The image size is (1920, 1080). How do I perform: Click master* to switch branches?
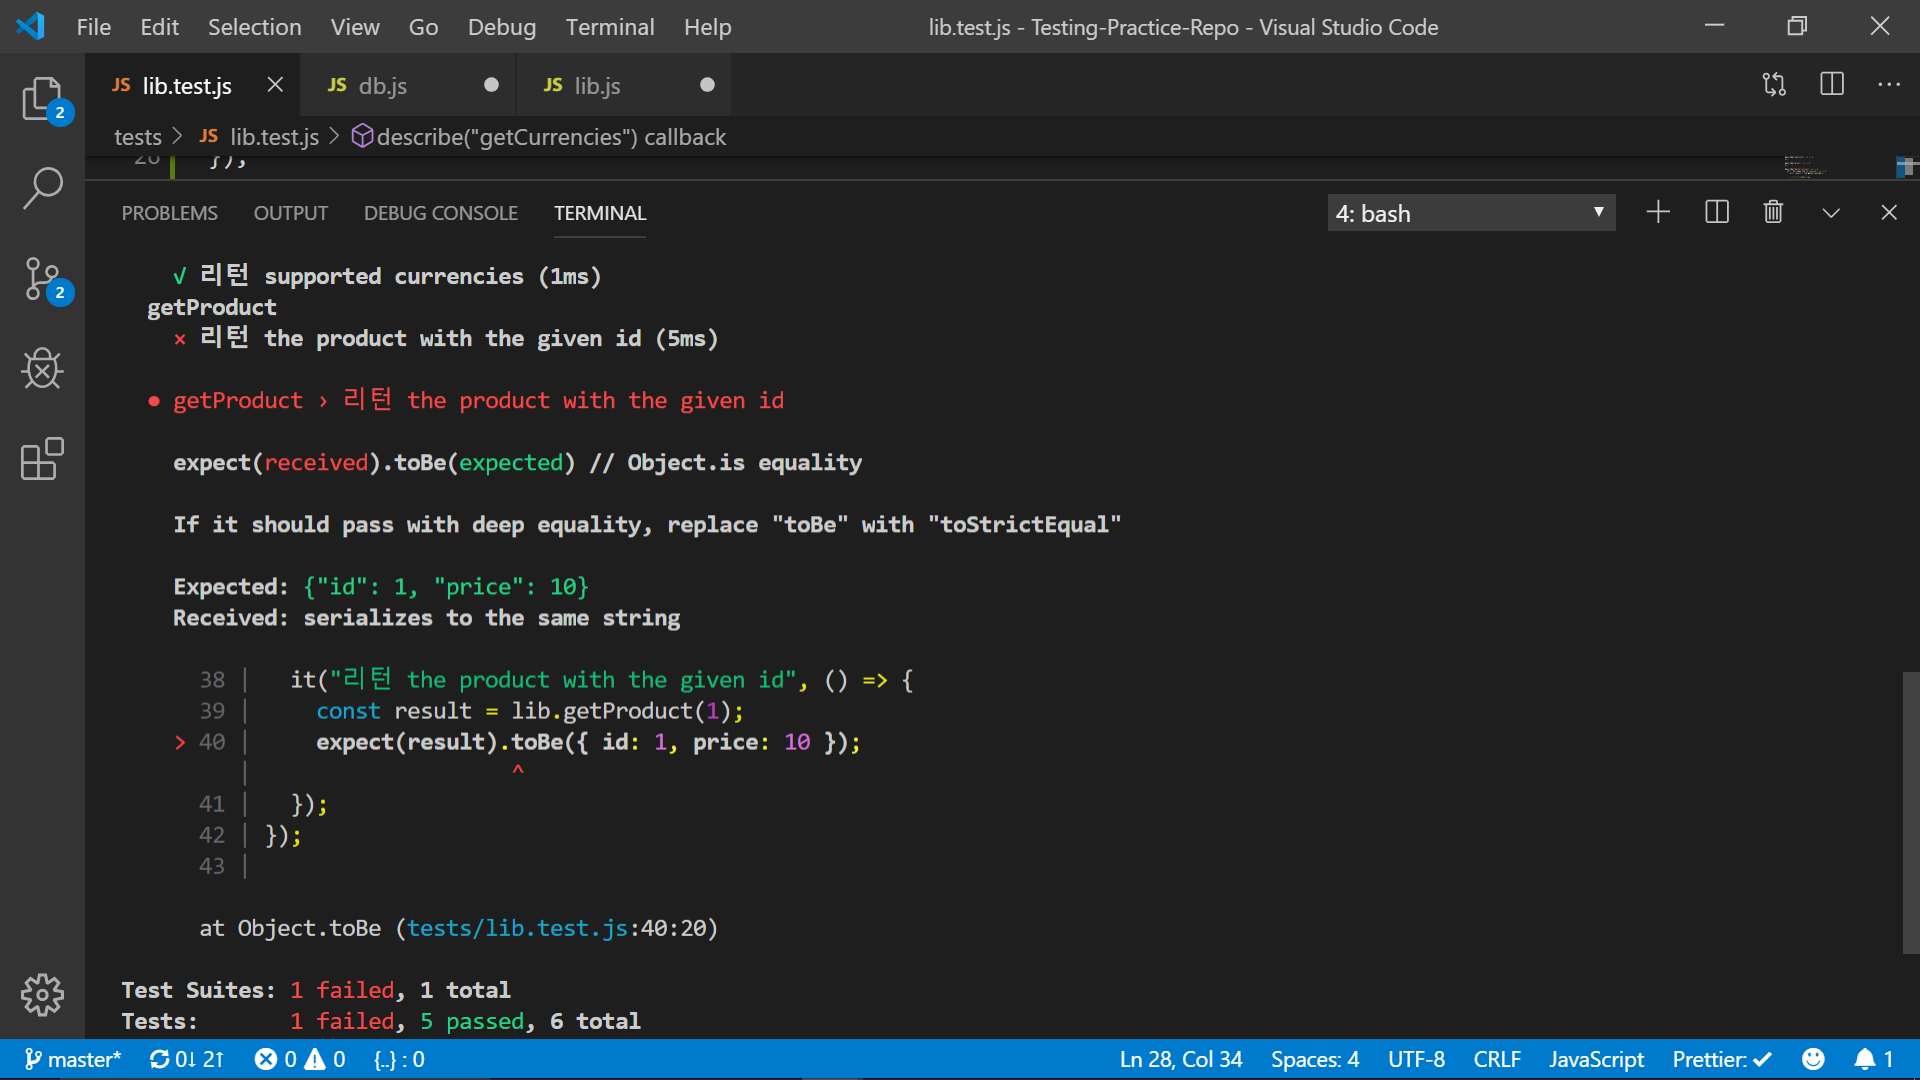point(73,1059)
